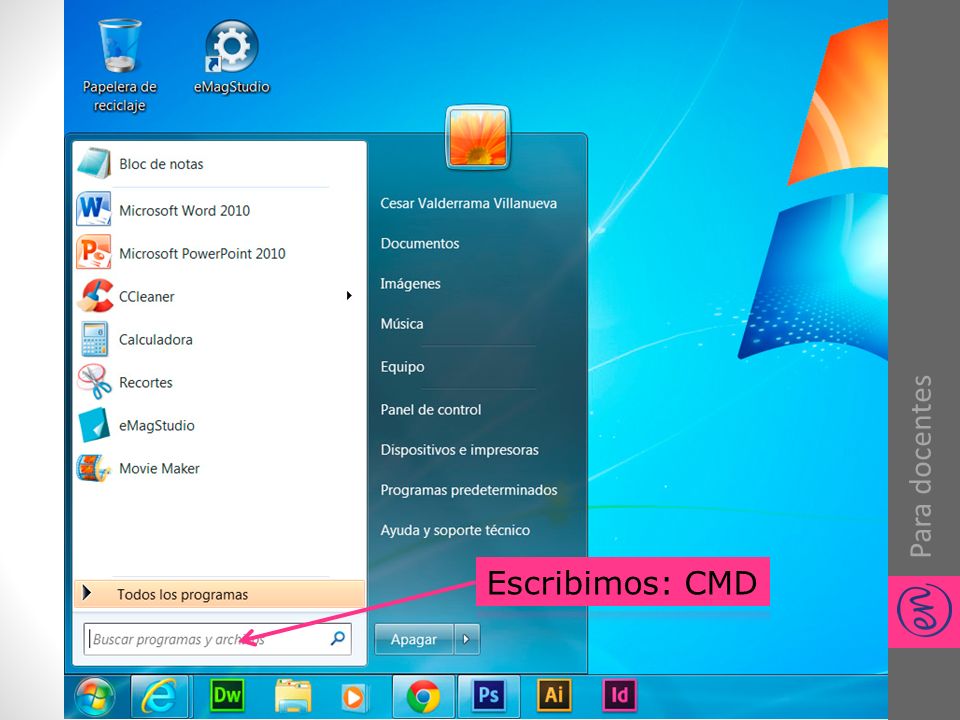Expand CCleaner submenu arrow
960x720 pixels.
click(349, 296)
